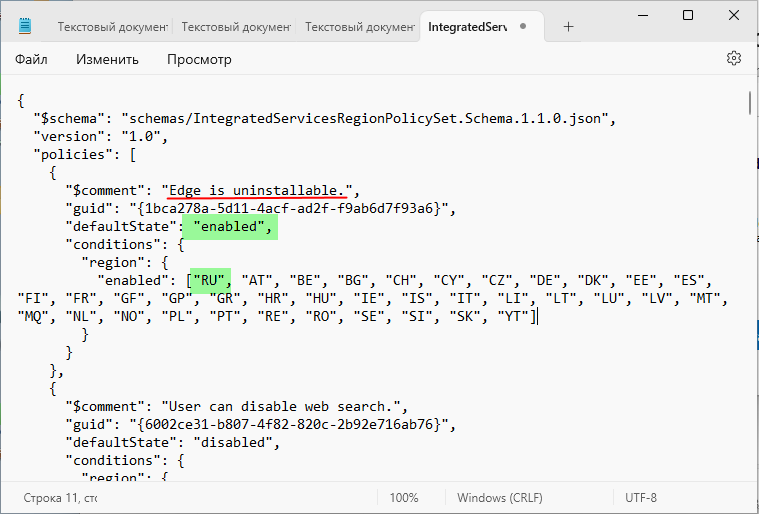
Task: Maximize the Notepad window
Action: pyautogui.click(x=688, y=15)
